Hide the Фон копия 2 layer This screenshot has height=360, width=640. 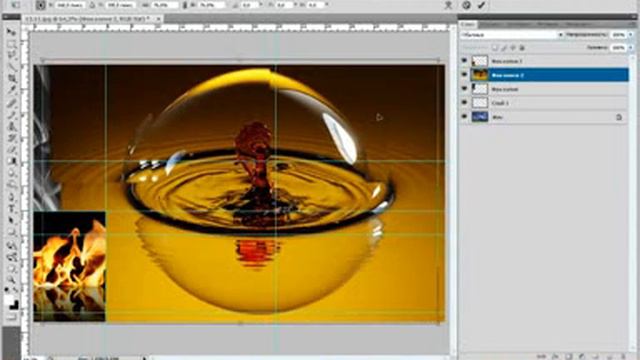click(464, 75)
